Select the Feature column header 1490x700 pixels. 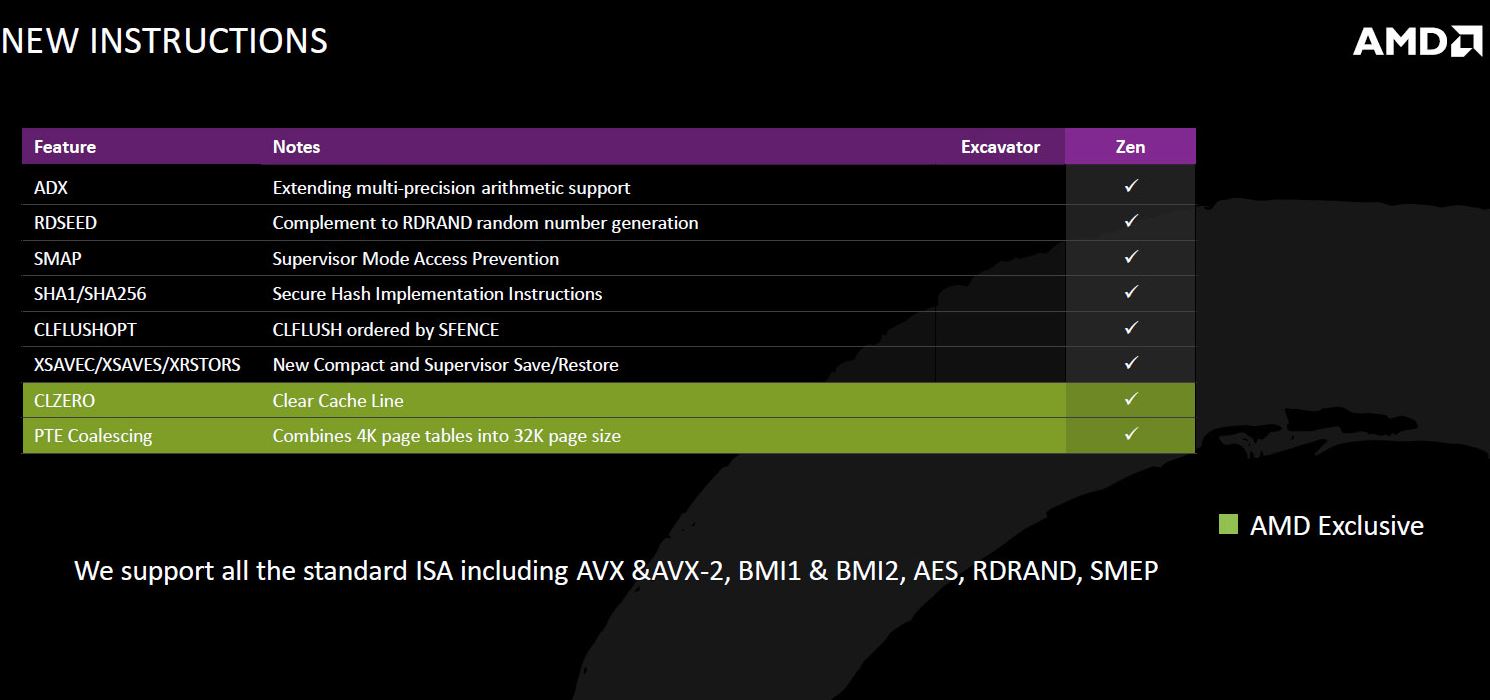pos(65,147)
